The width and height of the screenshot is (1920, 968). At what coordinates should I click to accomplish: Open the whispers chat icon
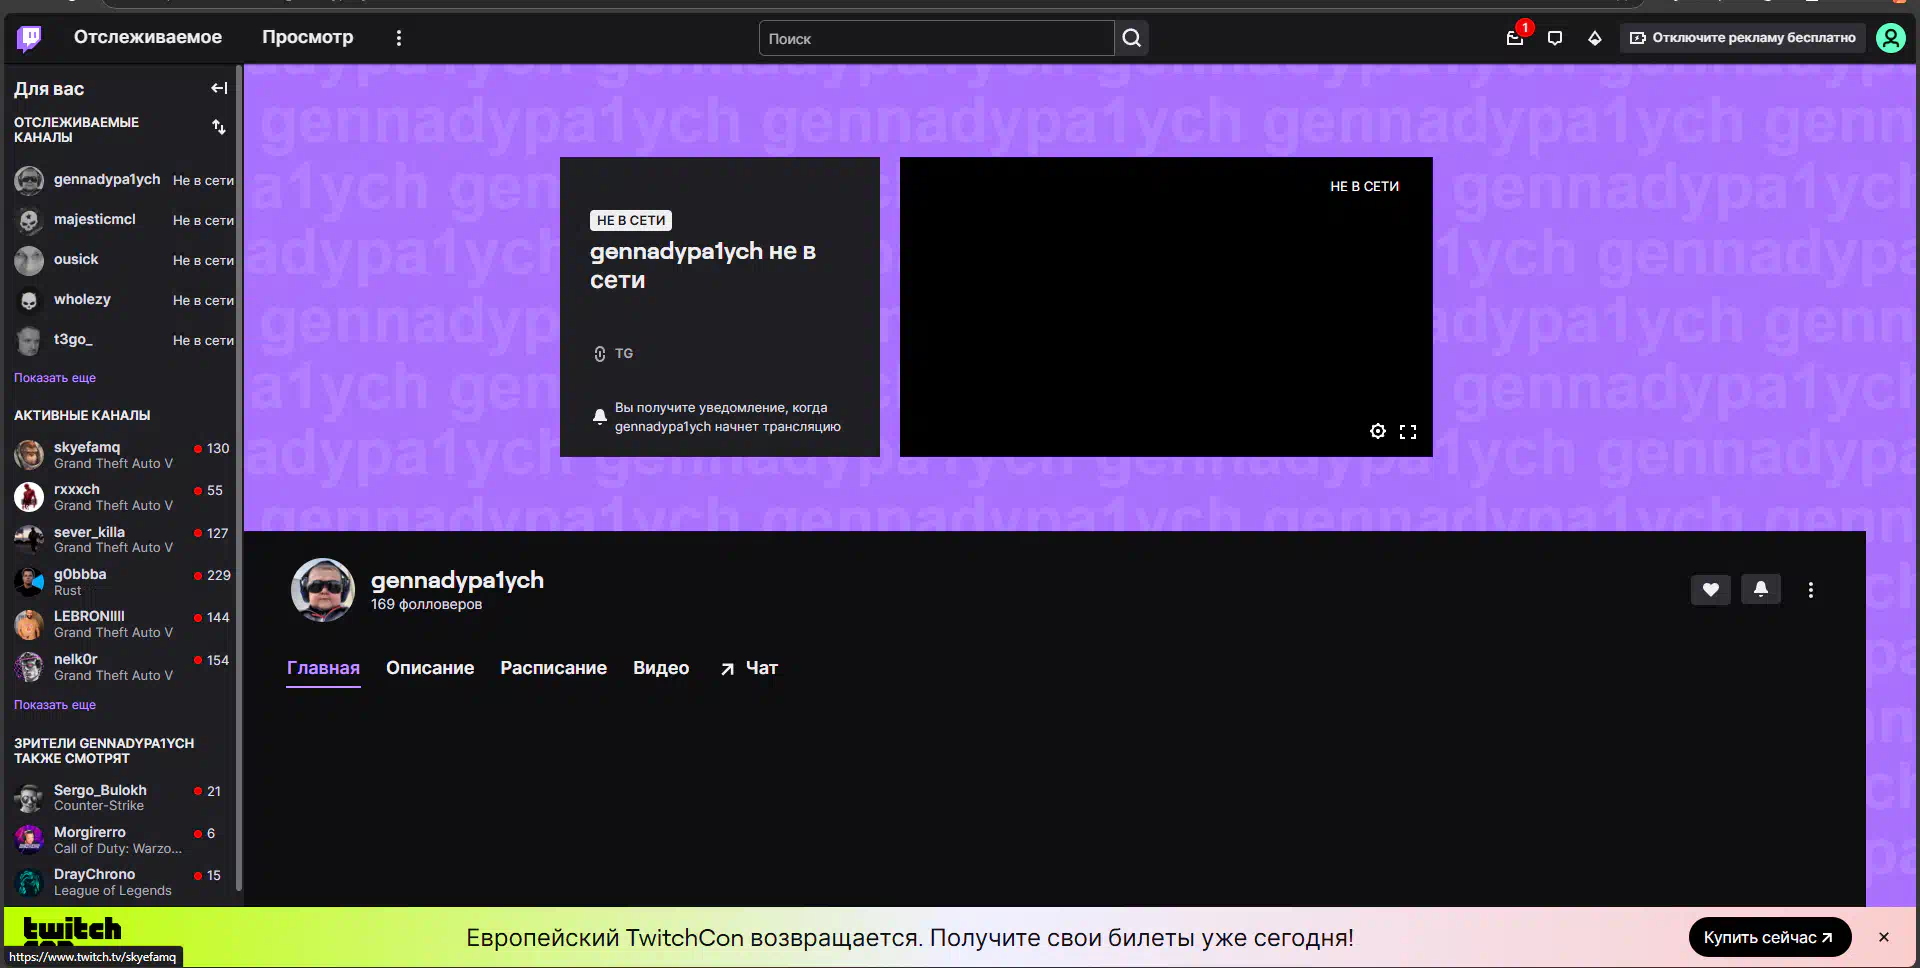(x=1555, y=38)
